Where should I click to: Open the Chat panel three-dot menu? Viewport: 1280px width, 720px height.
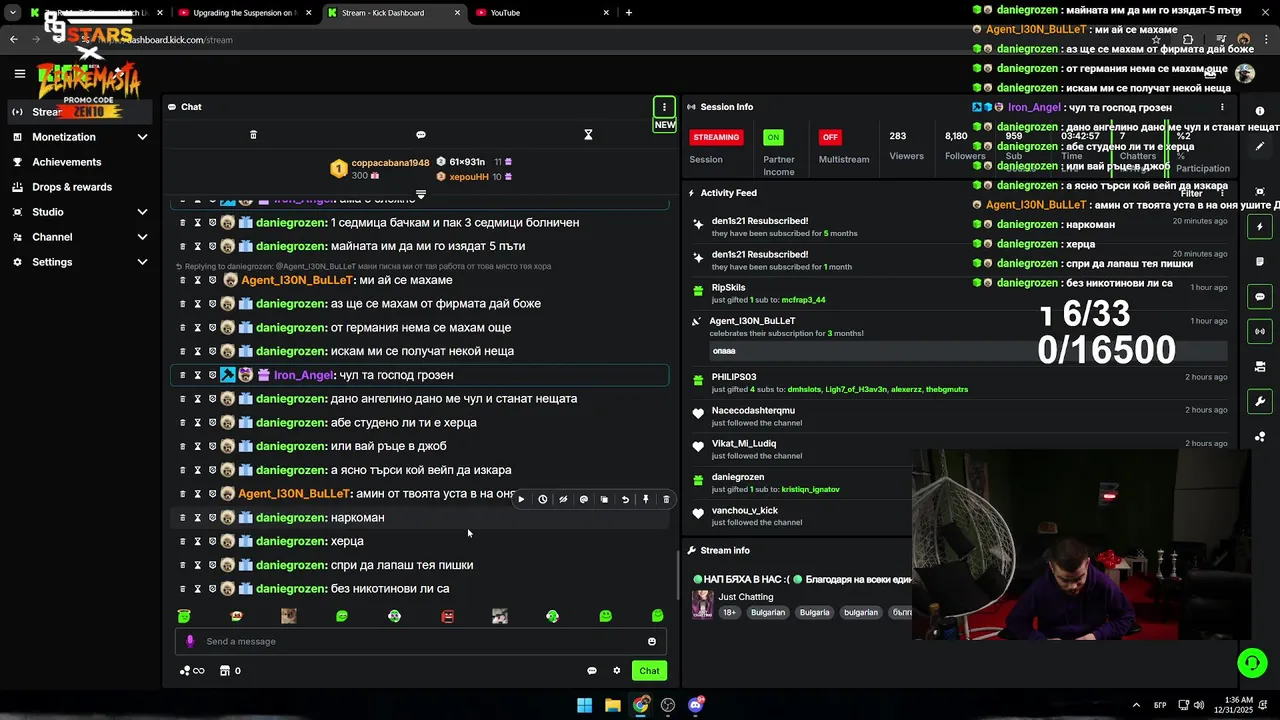point(664,107)
